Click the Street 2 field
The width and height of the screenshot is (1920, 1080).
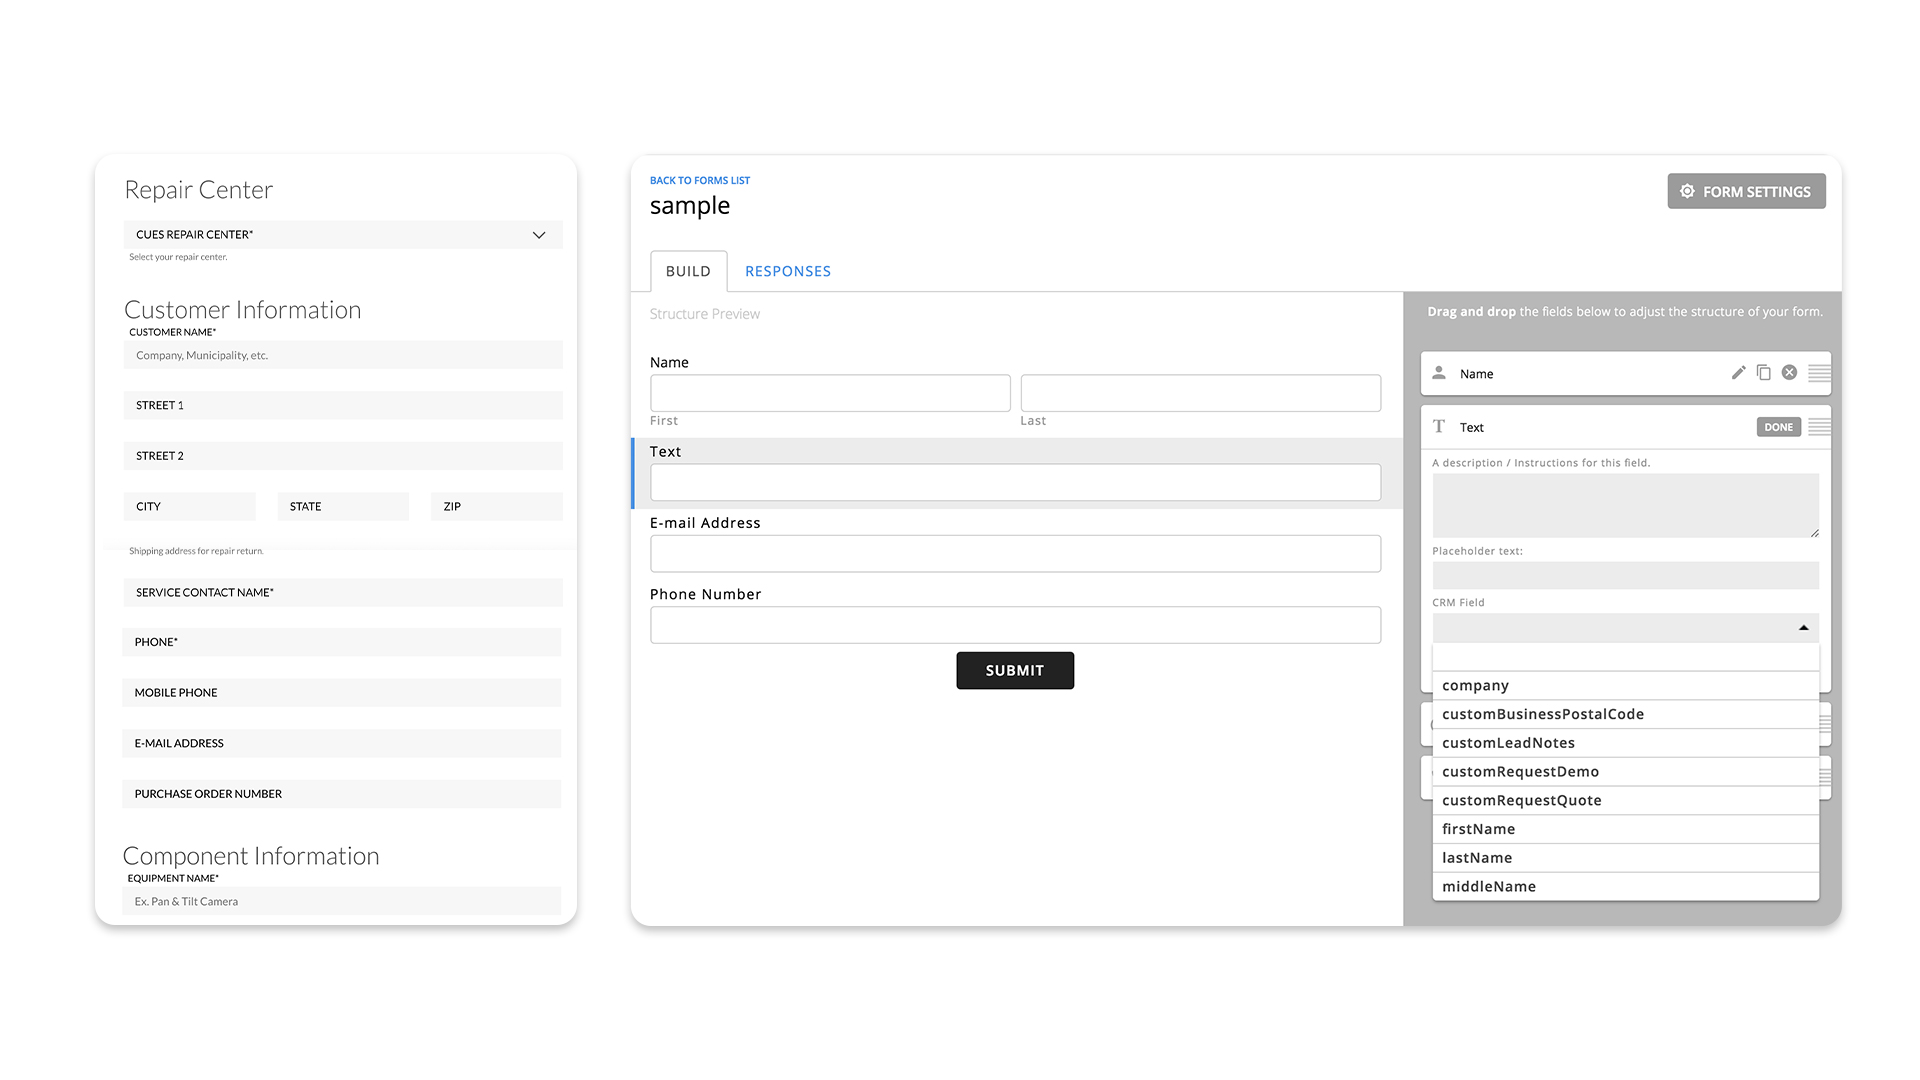tap(343, 456)
